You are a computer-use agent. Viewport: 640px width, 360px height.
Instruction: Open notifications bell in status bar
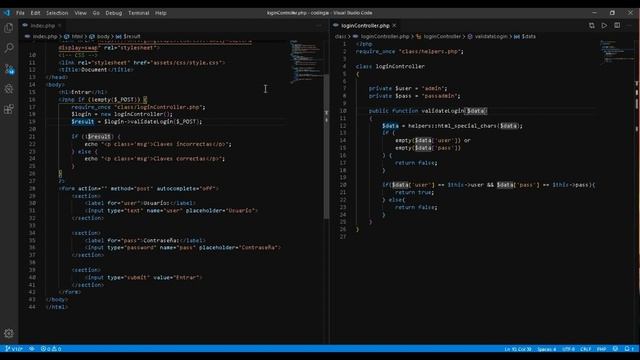coord(629,349)
